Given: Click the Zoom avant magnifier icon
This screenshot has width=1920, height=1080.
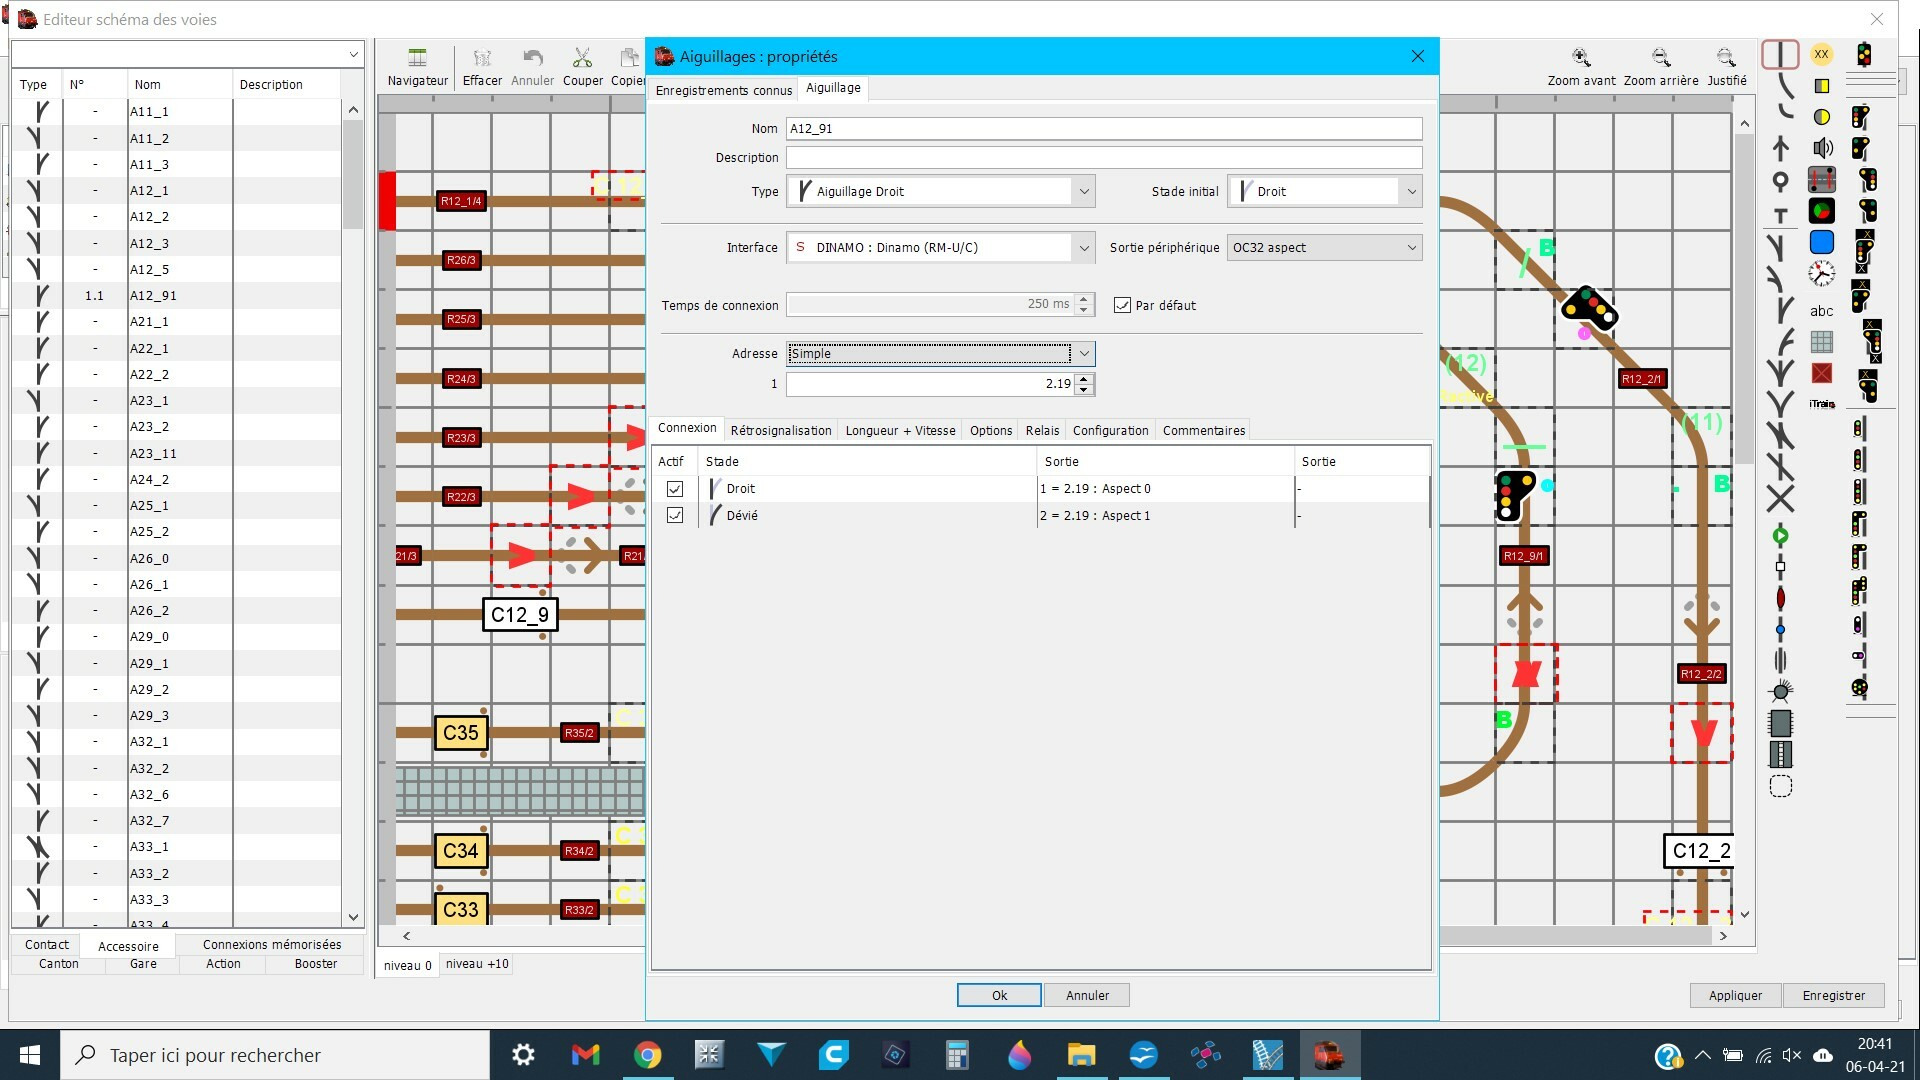Looking at the screenshot, I should [1581, 58].
